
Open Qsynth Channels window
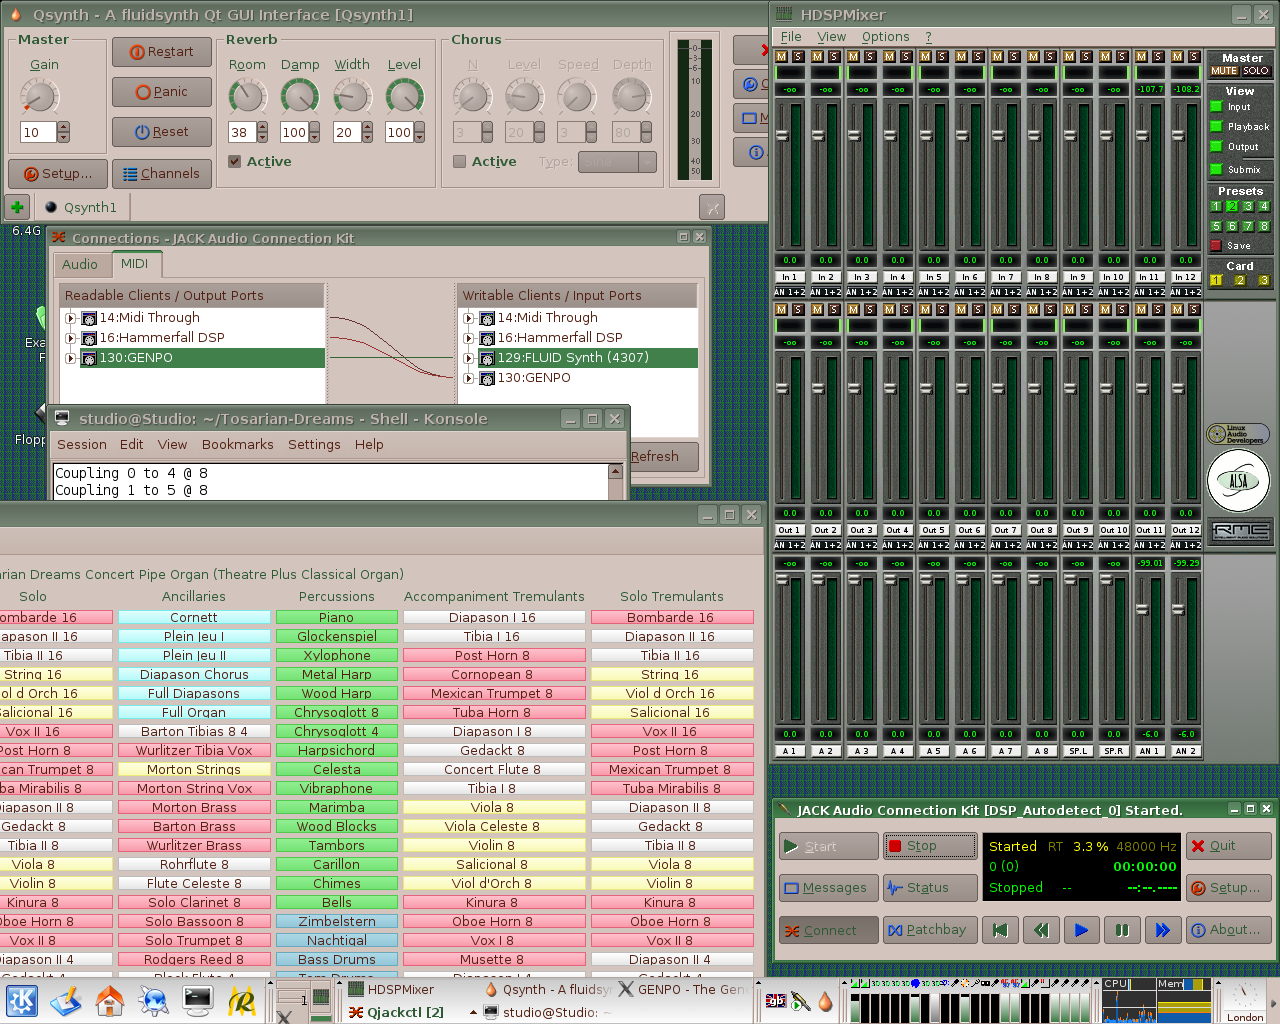[162, 174]
